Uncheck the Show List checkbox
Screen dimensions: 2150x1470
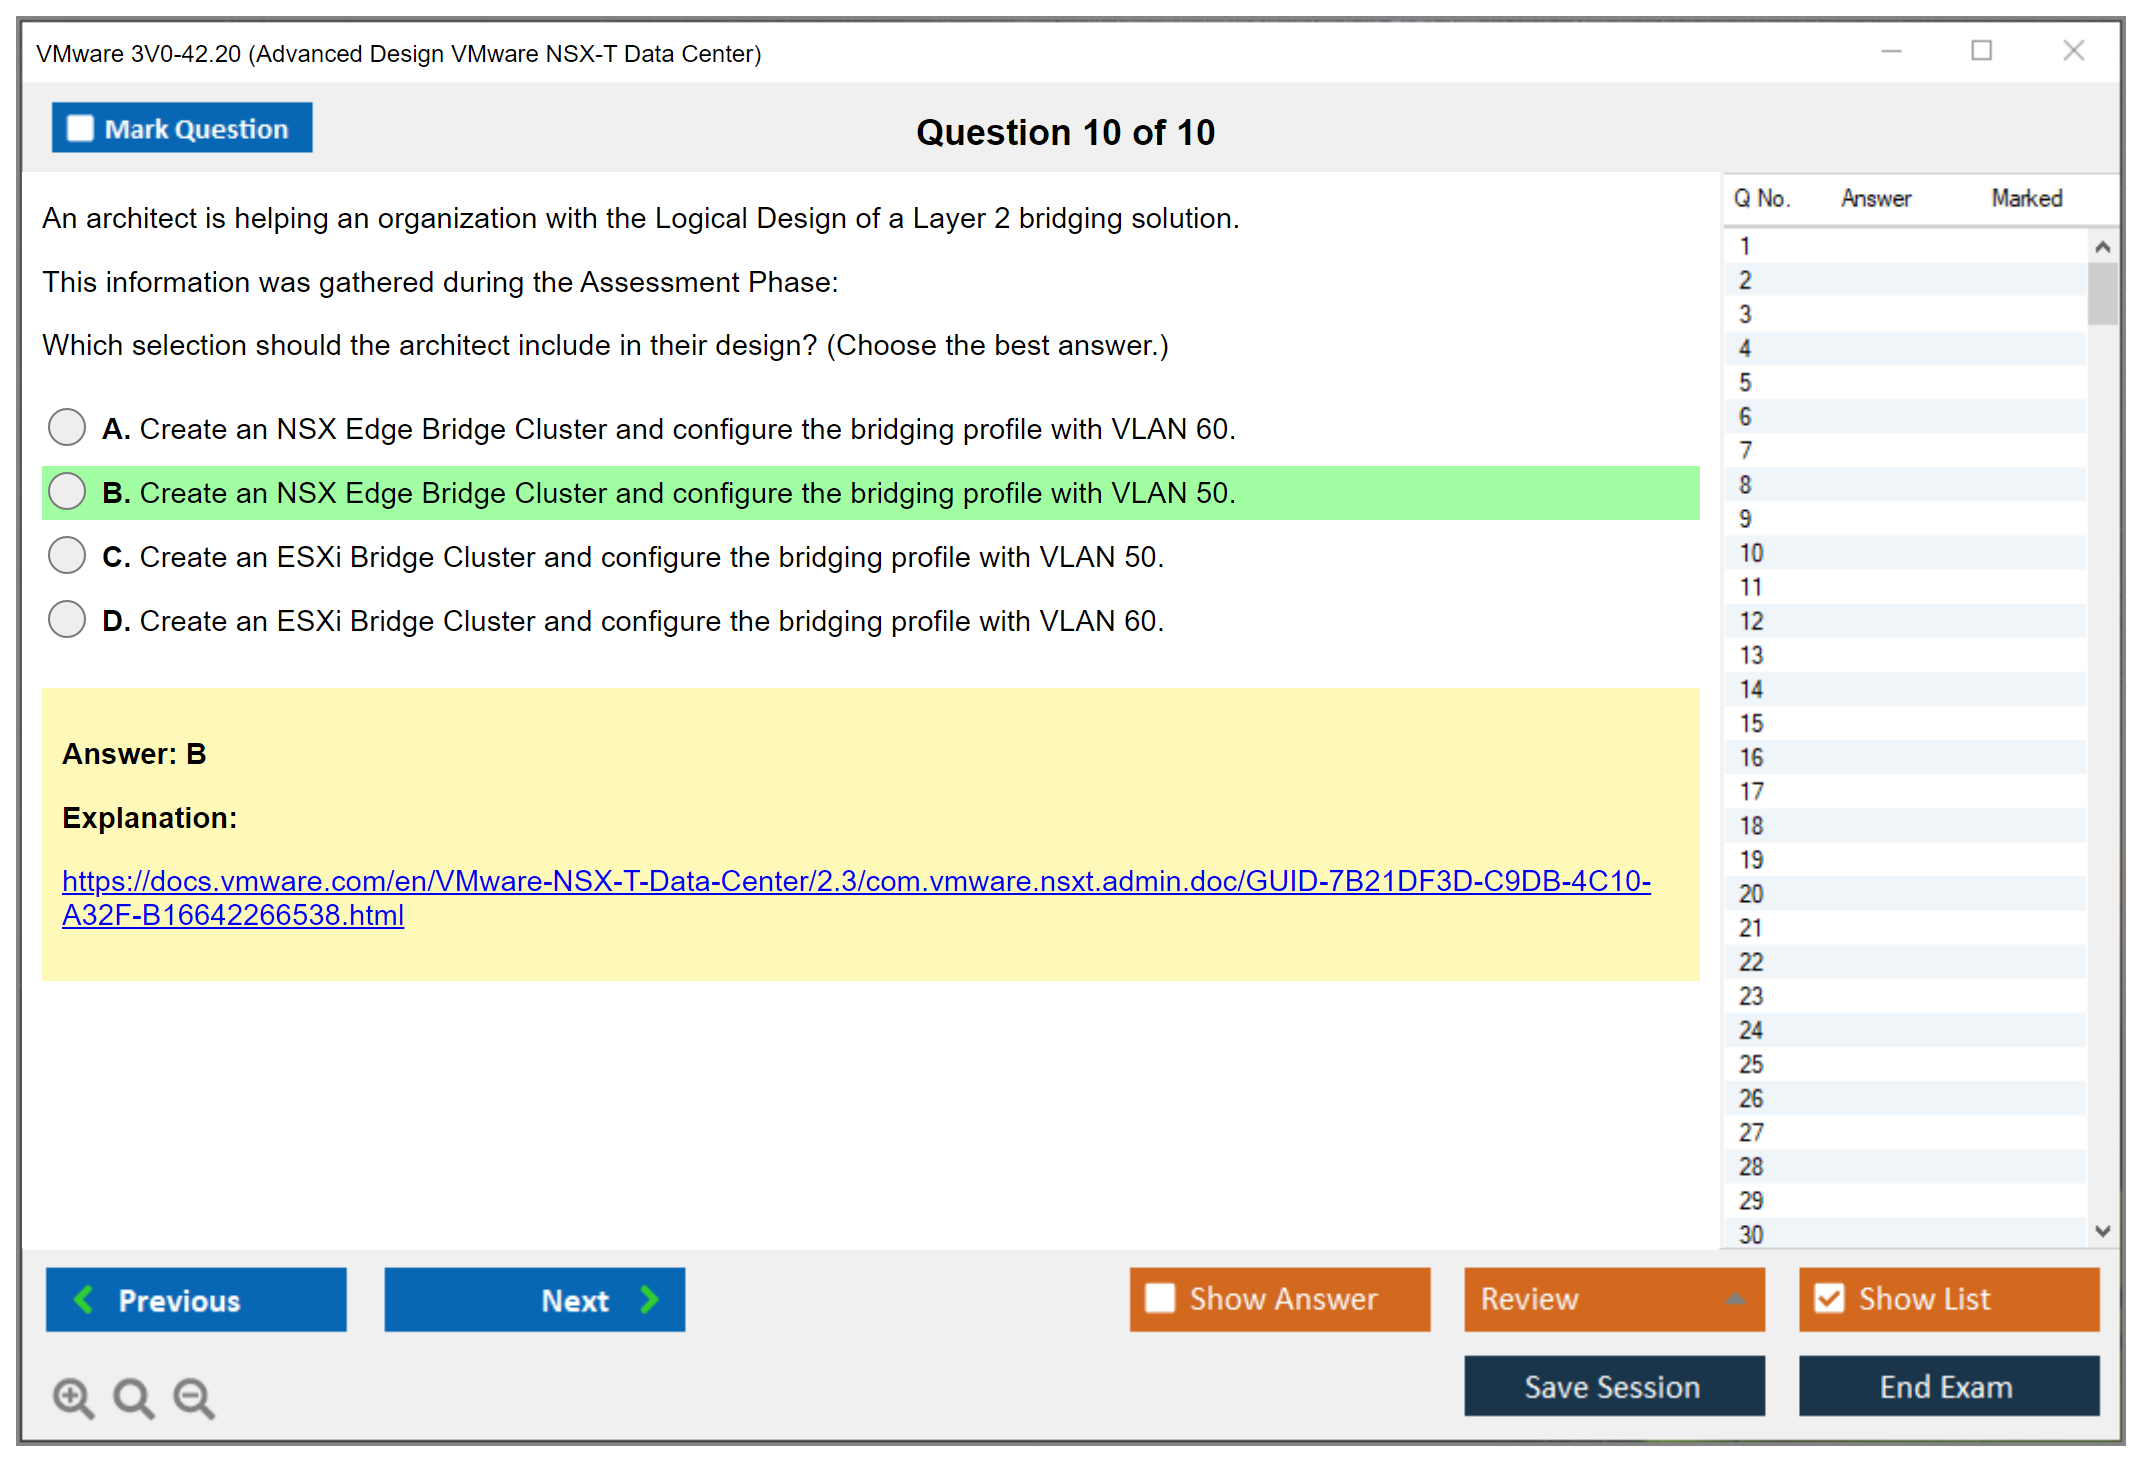click(x=1829, y=1298)
